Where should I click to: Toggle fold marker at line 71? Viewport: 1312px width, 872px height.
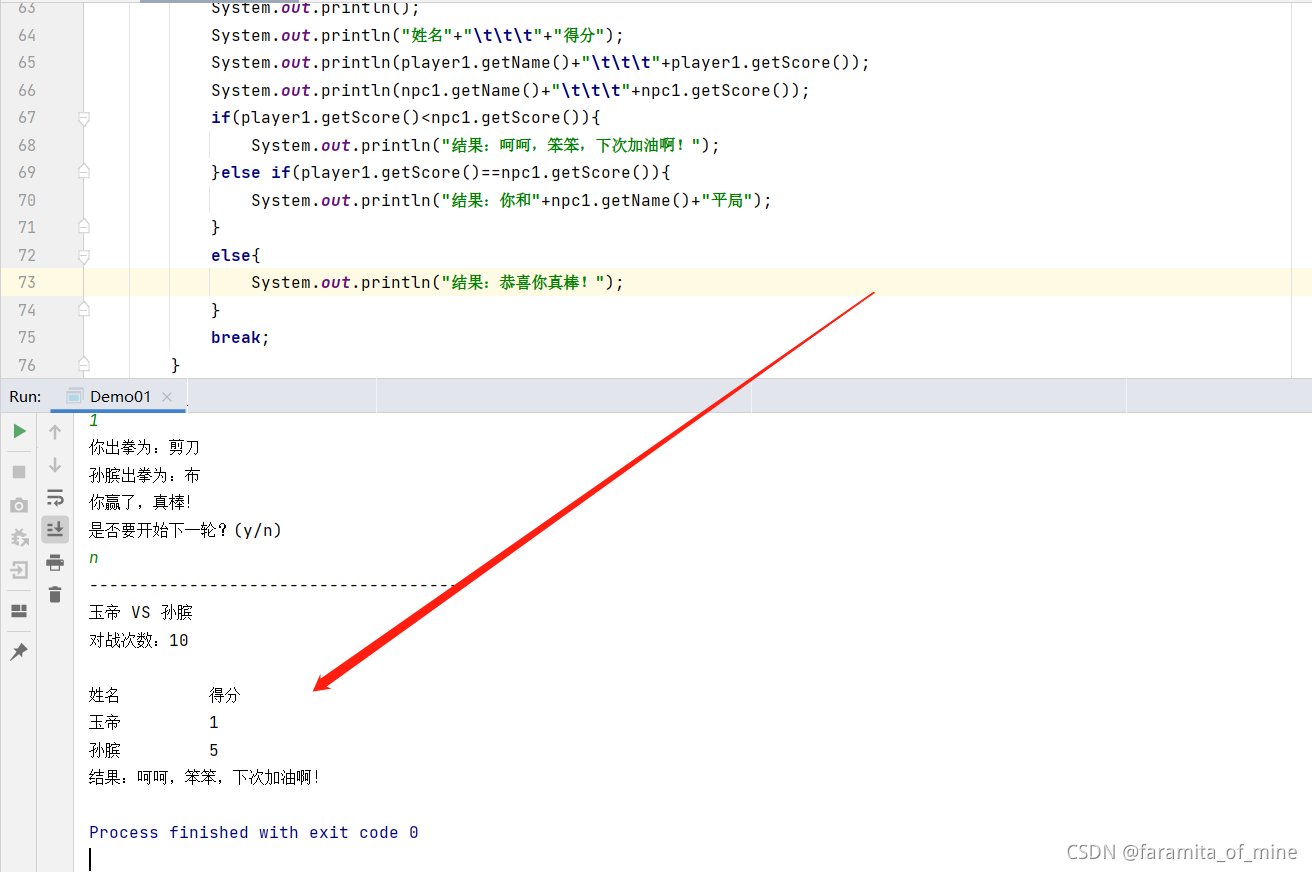(84, 227)
